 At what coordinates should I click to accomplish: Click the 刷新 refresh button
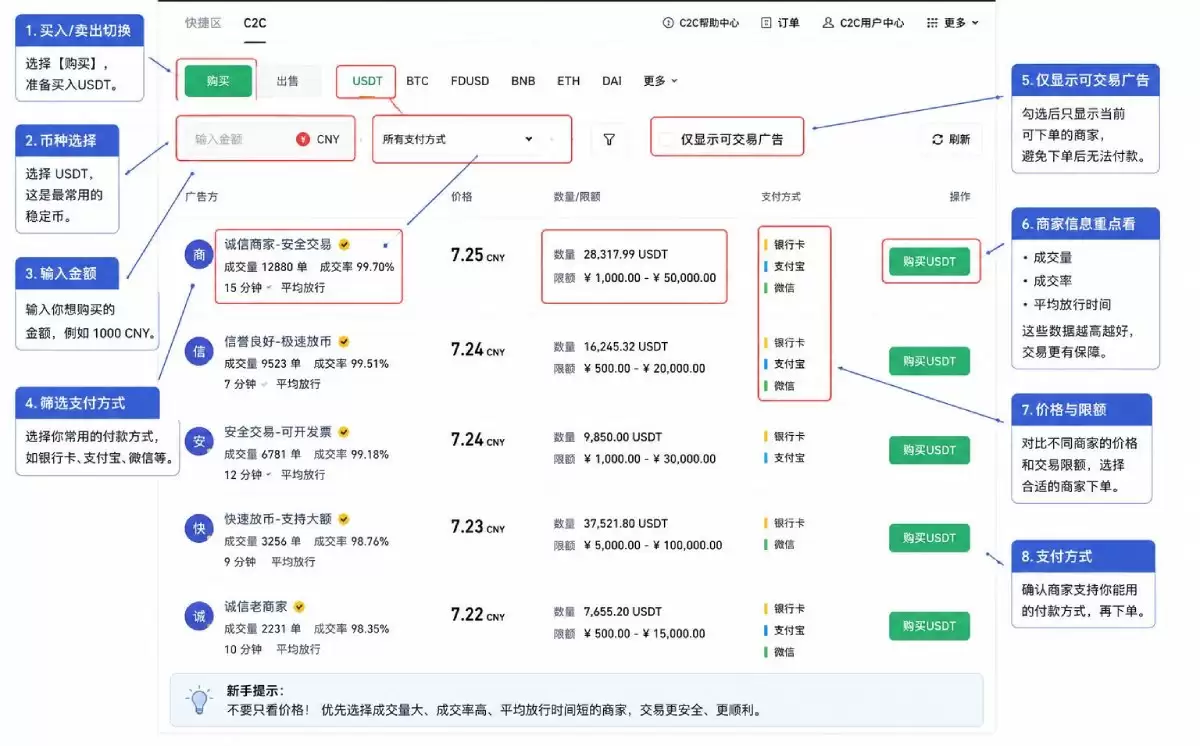click(x=950, y=139)
